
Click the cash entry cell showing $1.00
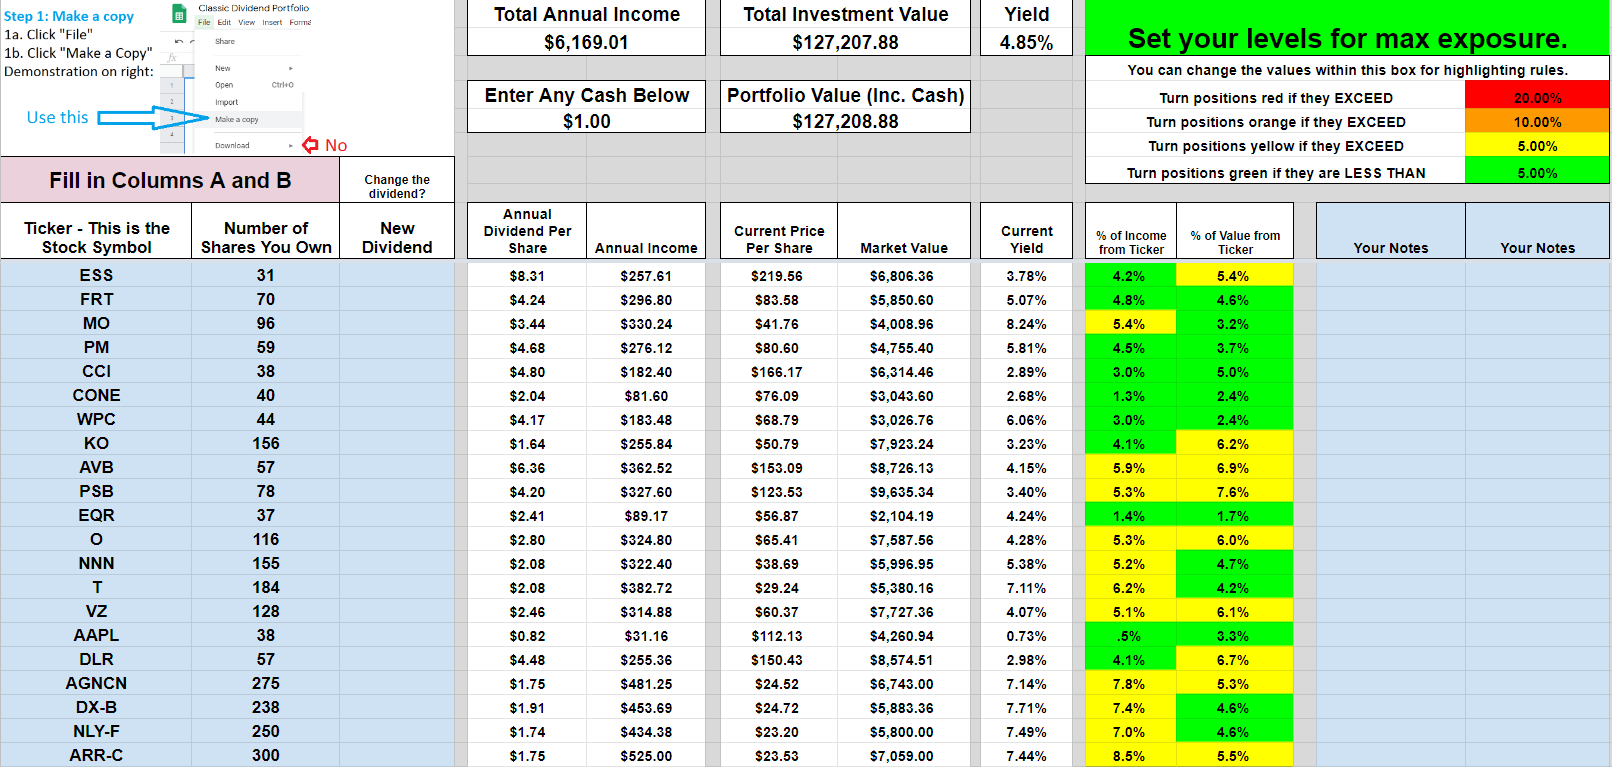coord(586,121)
